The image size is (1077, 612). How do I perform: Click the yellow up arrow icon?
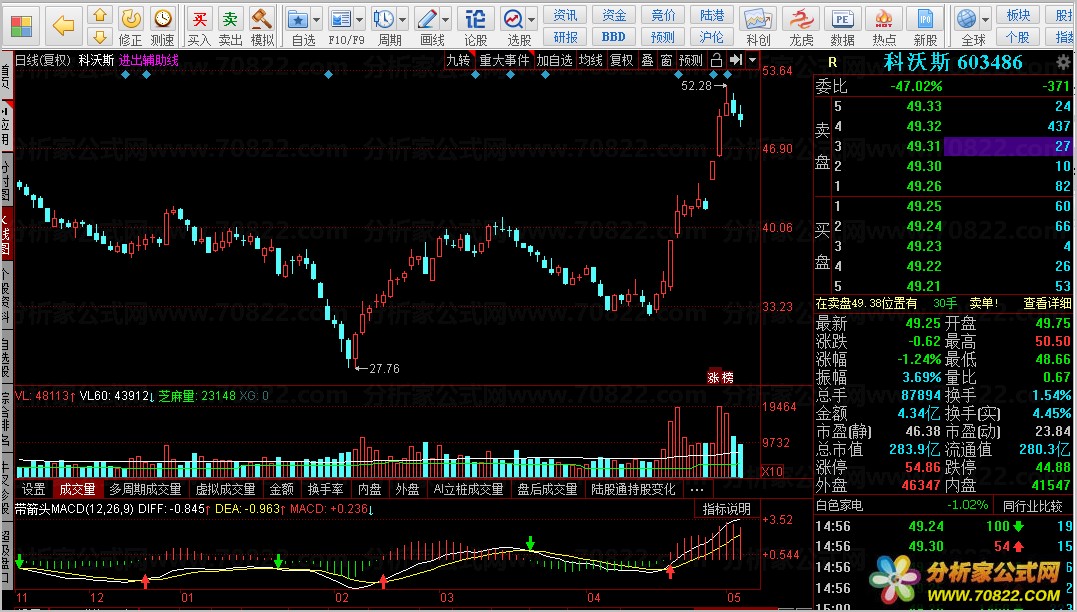click(x=100, y=14)
